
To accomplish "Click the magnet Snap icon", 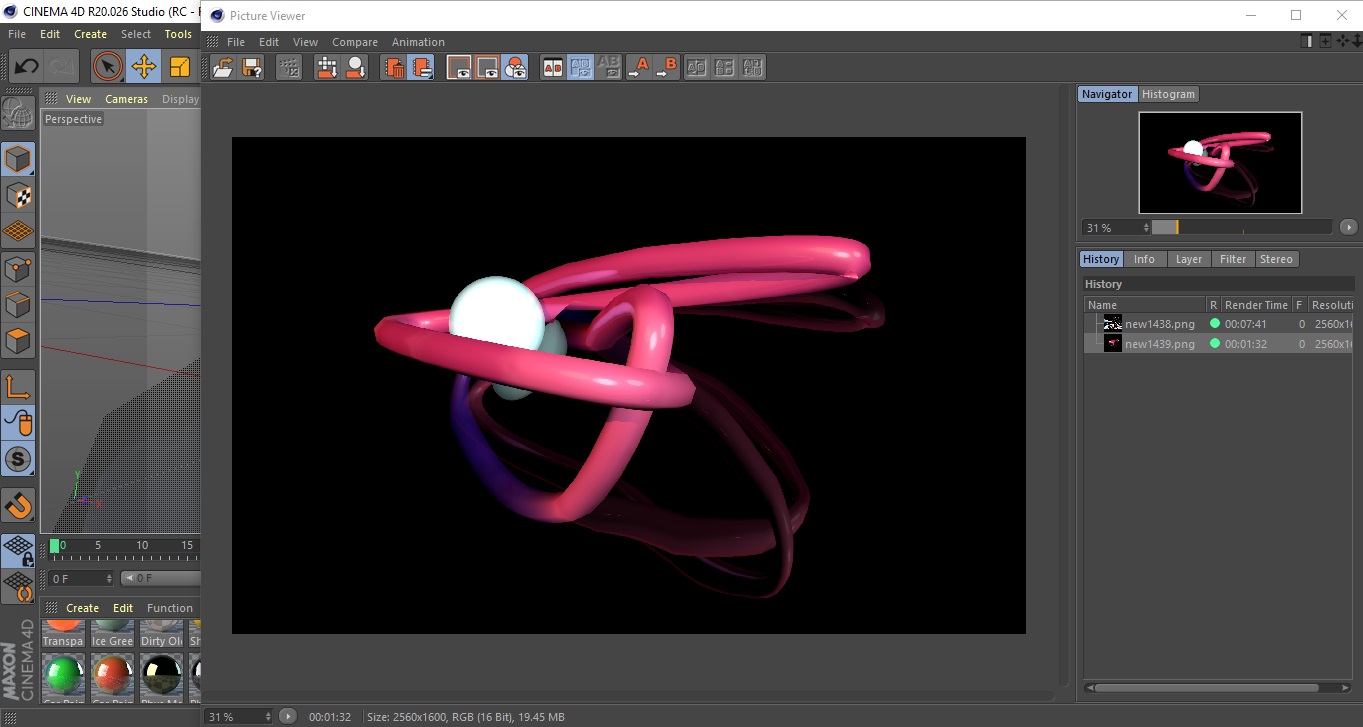I will 18,505.
